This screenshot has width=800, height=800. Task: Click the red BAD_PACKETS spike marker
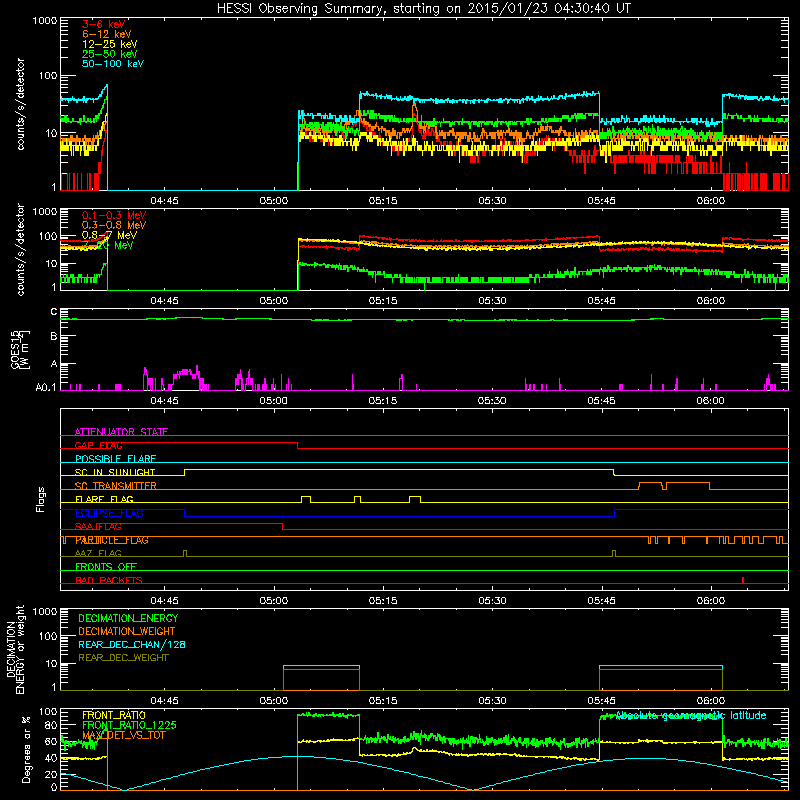coord(743,580)
